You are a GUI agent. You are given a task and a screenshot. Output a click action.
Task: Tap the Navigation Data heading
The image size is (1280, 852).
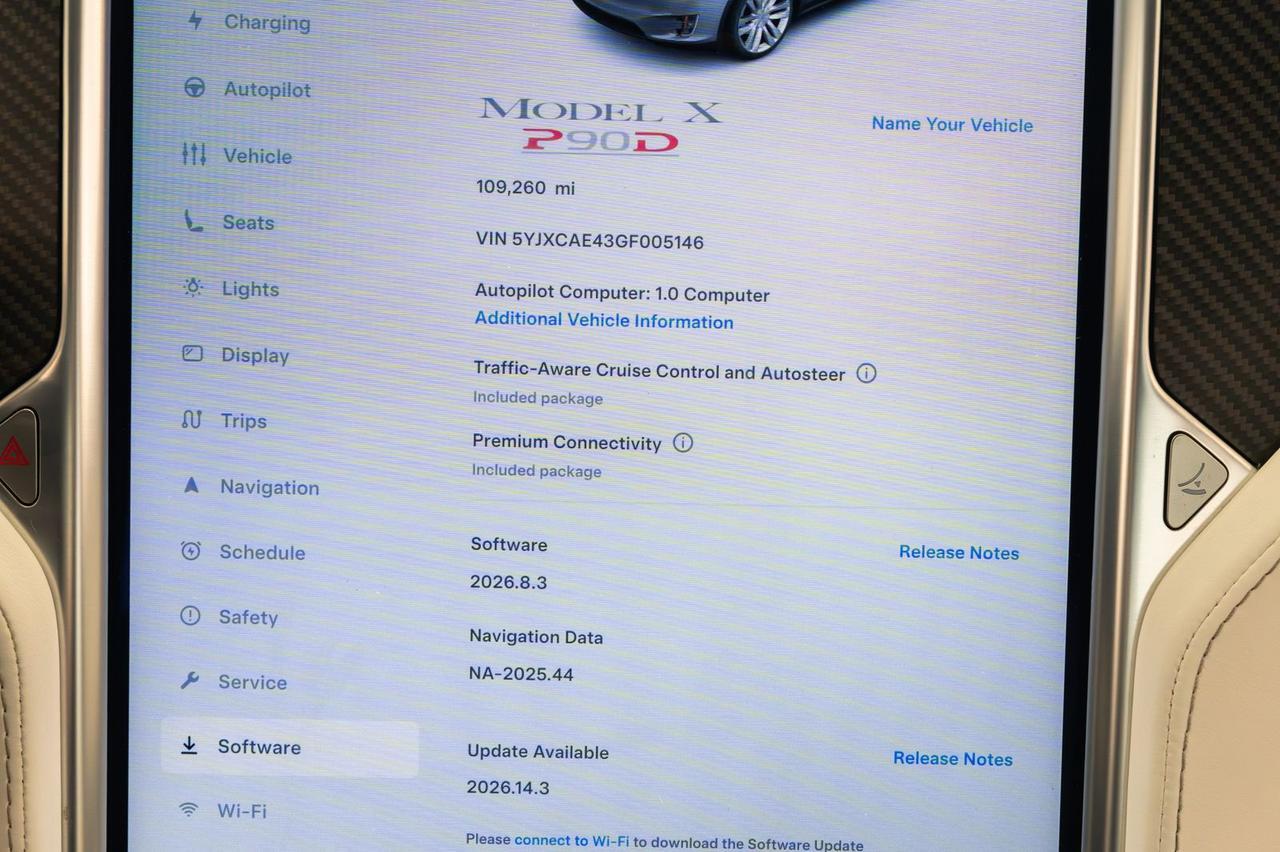[536, 636]
